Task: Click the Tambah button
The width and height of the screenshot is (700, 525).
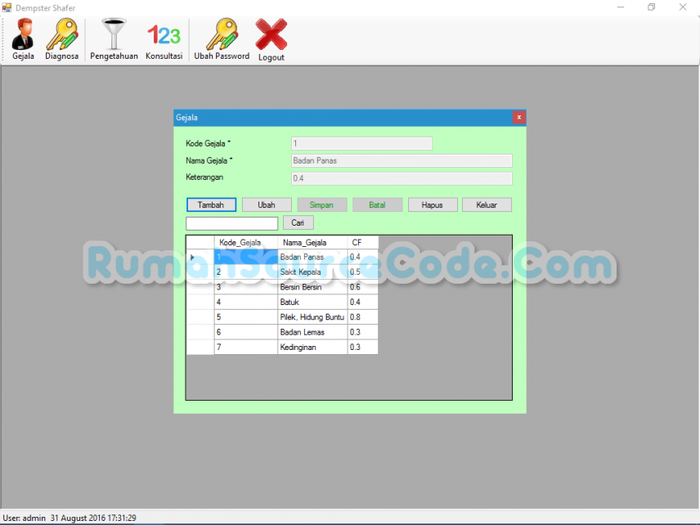Action: [x=211, y=205]
